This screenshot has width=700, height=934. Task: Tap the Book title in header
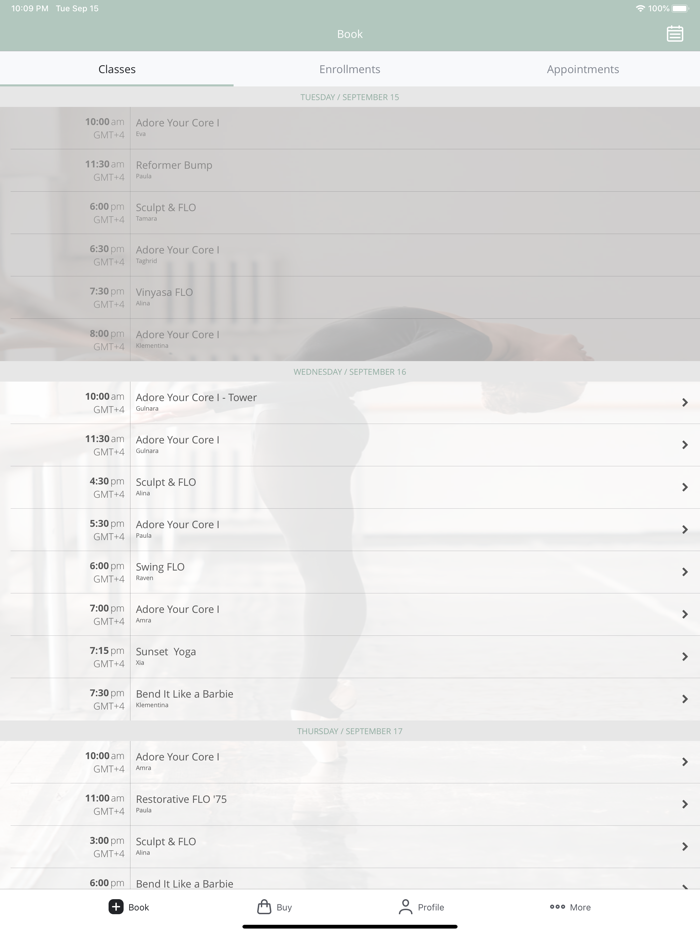350,34
